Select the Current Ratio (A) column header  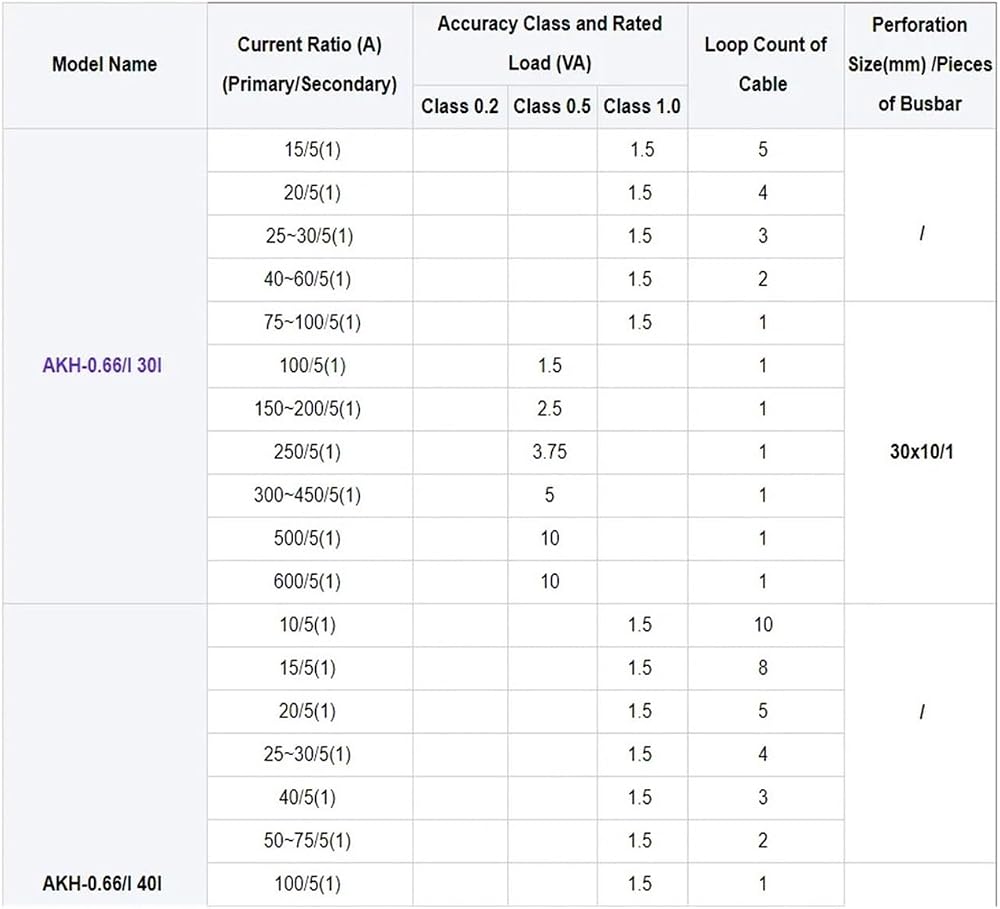pyautogui.click(x=309, y=64)
